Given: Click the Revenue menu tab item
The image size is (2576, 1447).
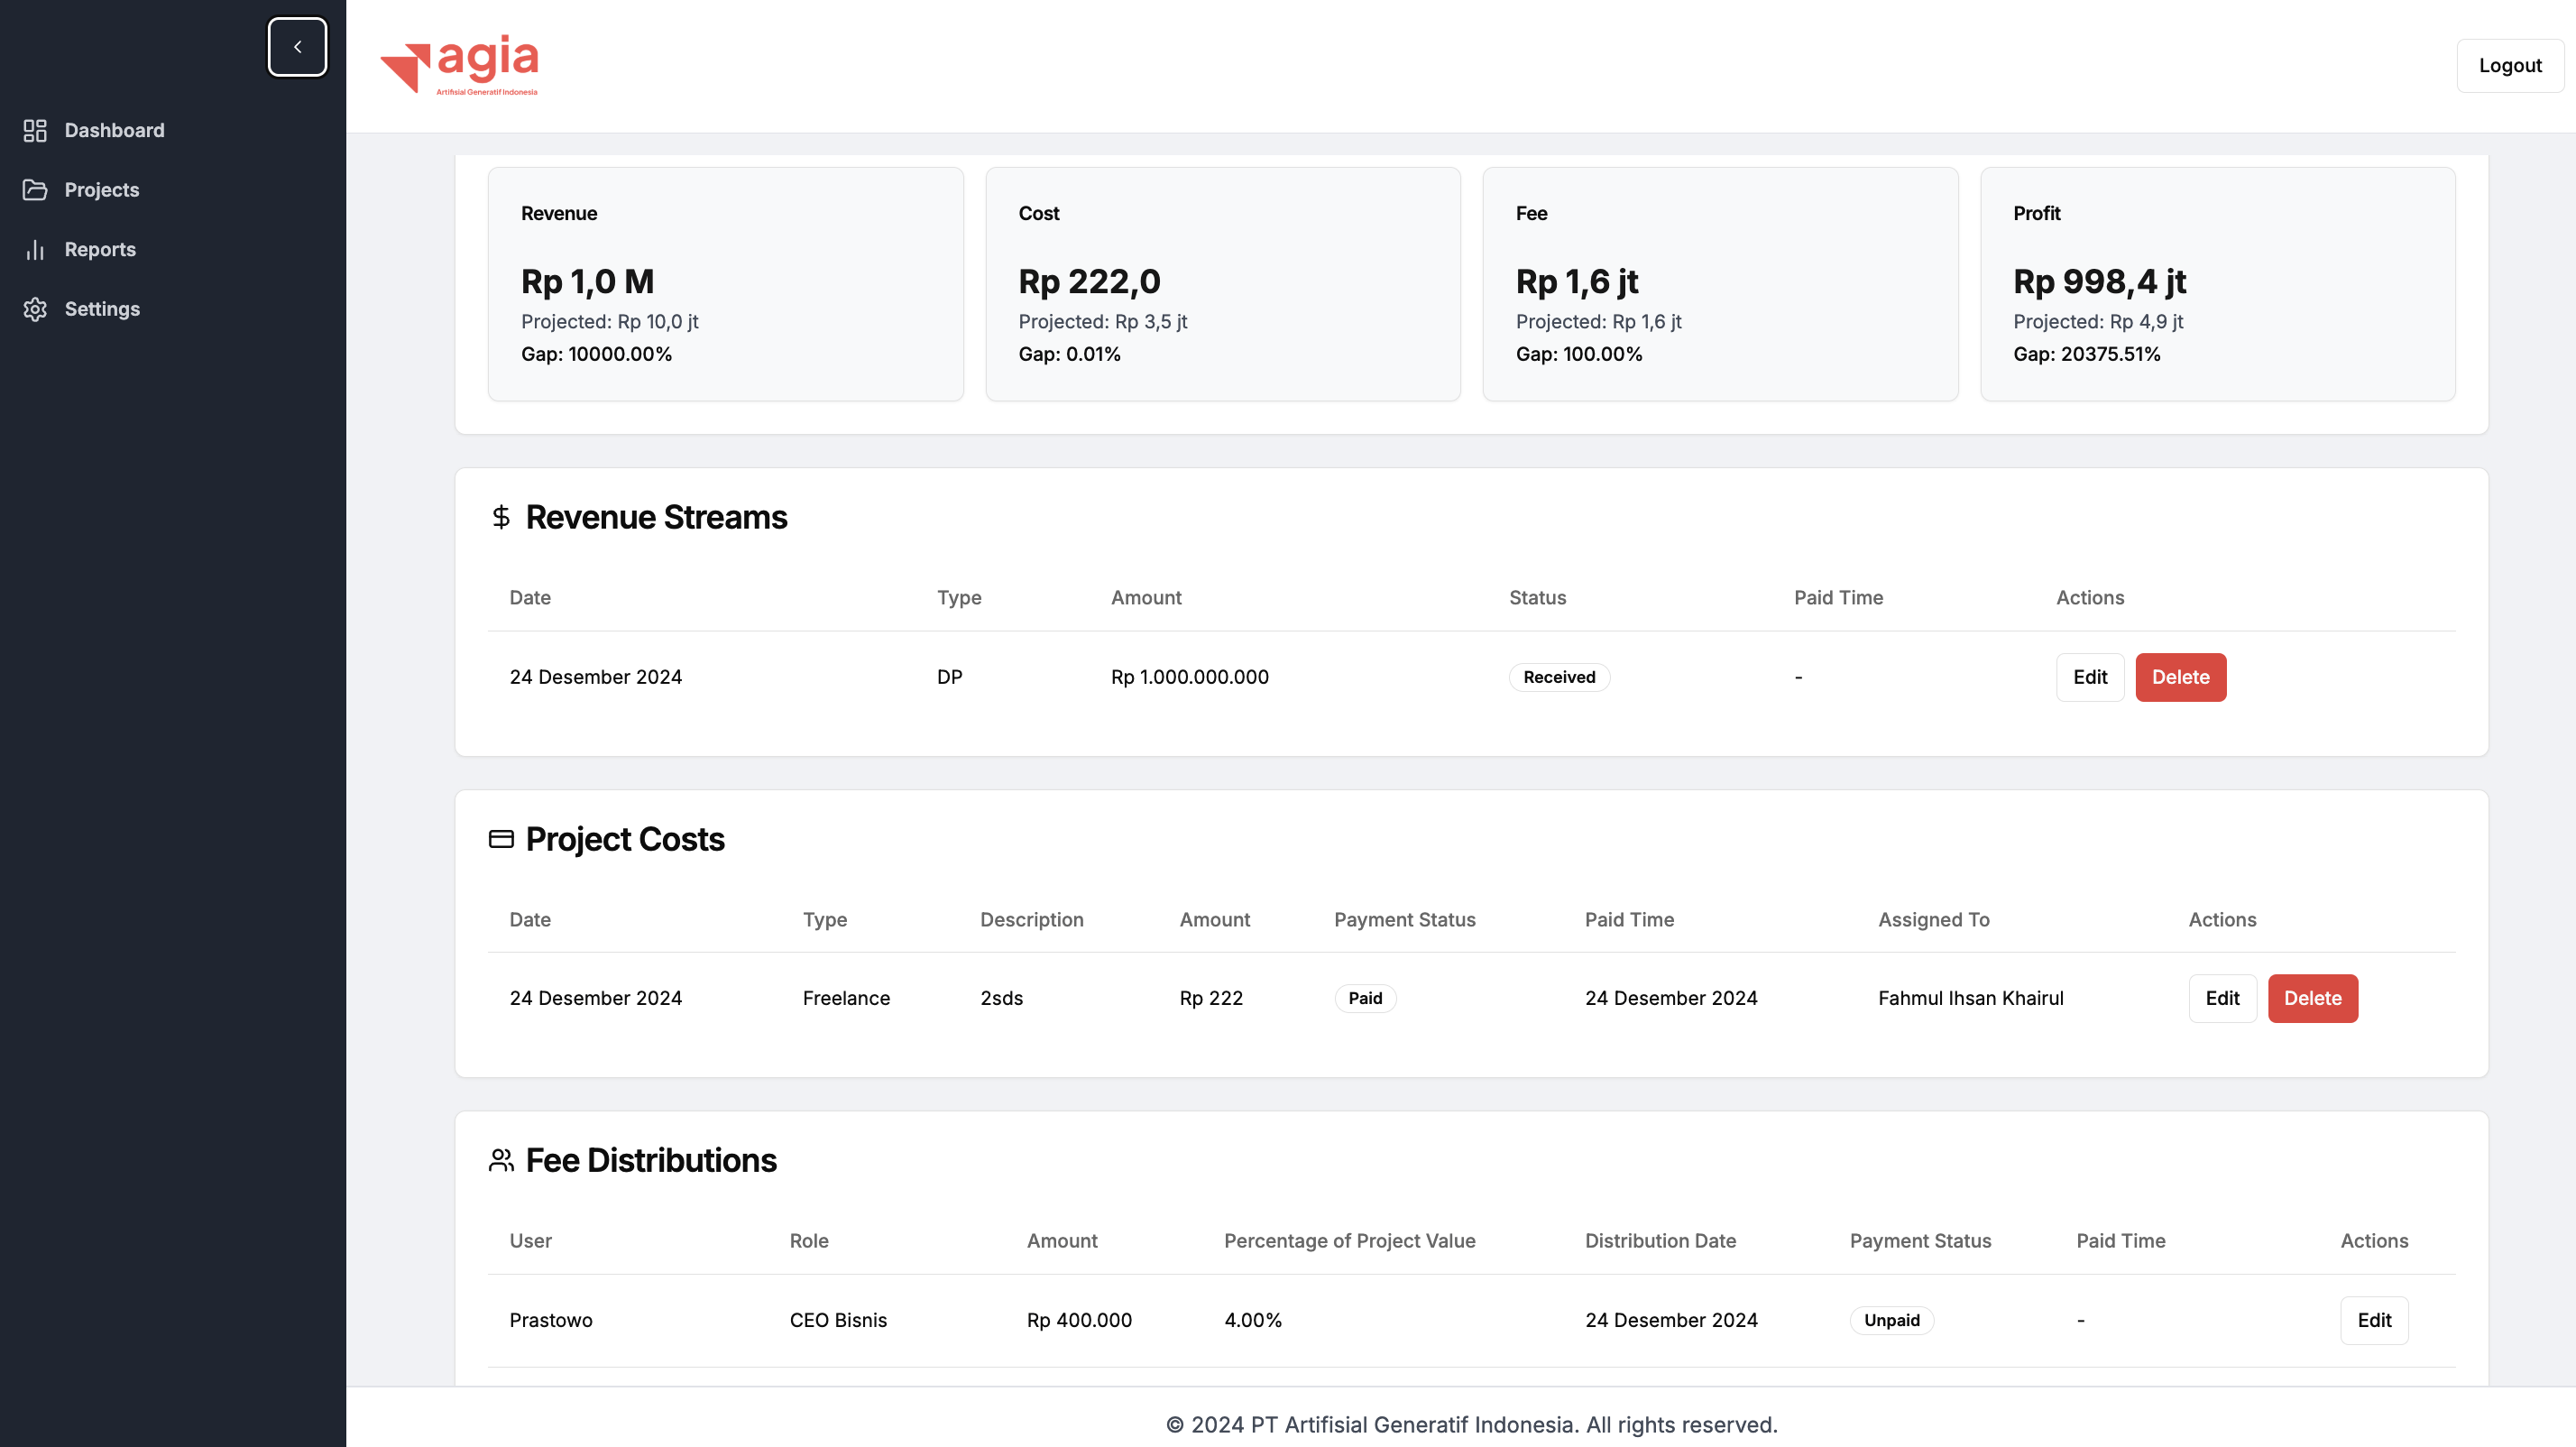Looking at the screenshot, I should (x=557, y=212).
